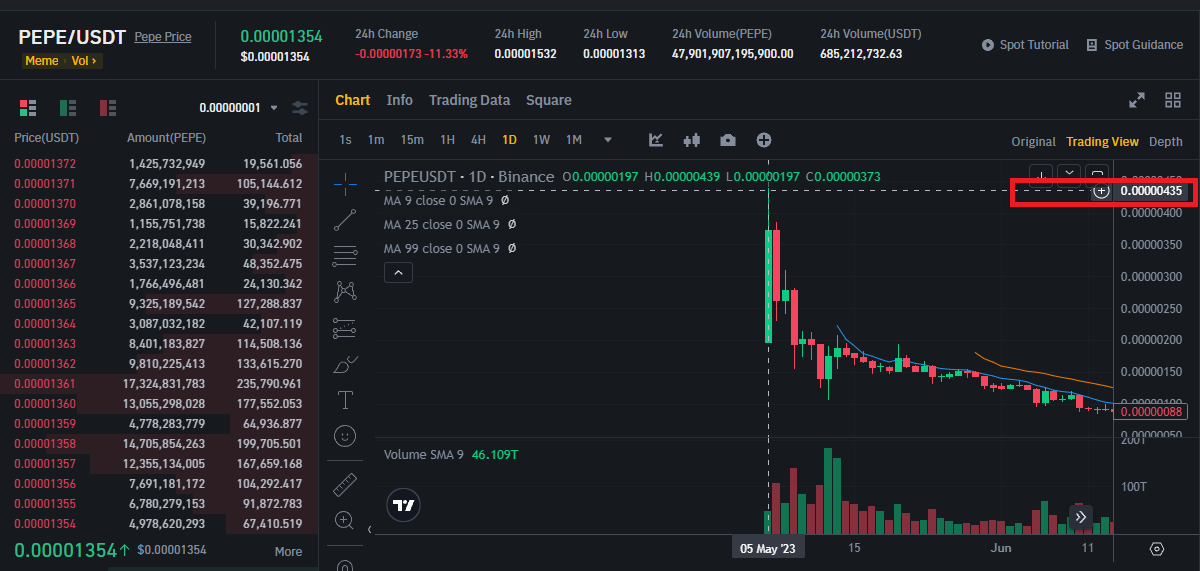Select the 1W time interval

(x=541, y=140)
